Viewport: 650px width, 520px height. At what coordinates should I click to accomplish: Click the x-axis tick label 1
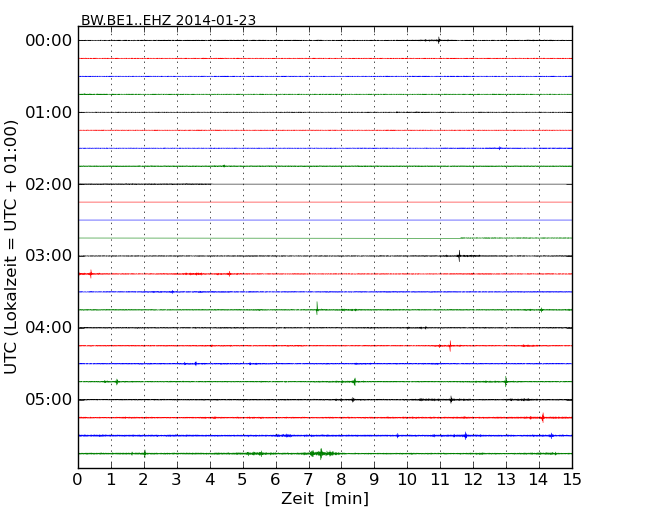pos(111,479)
